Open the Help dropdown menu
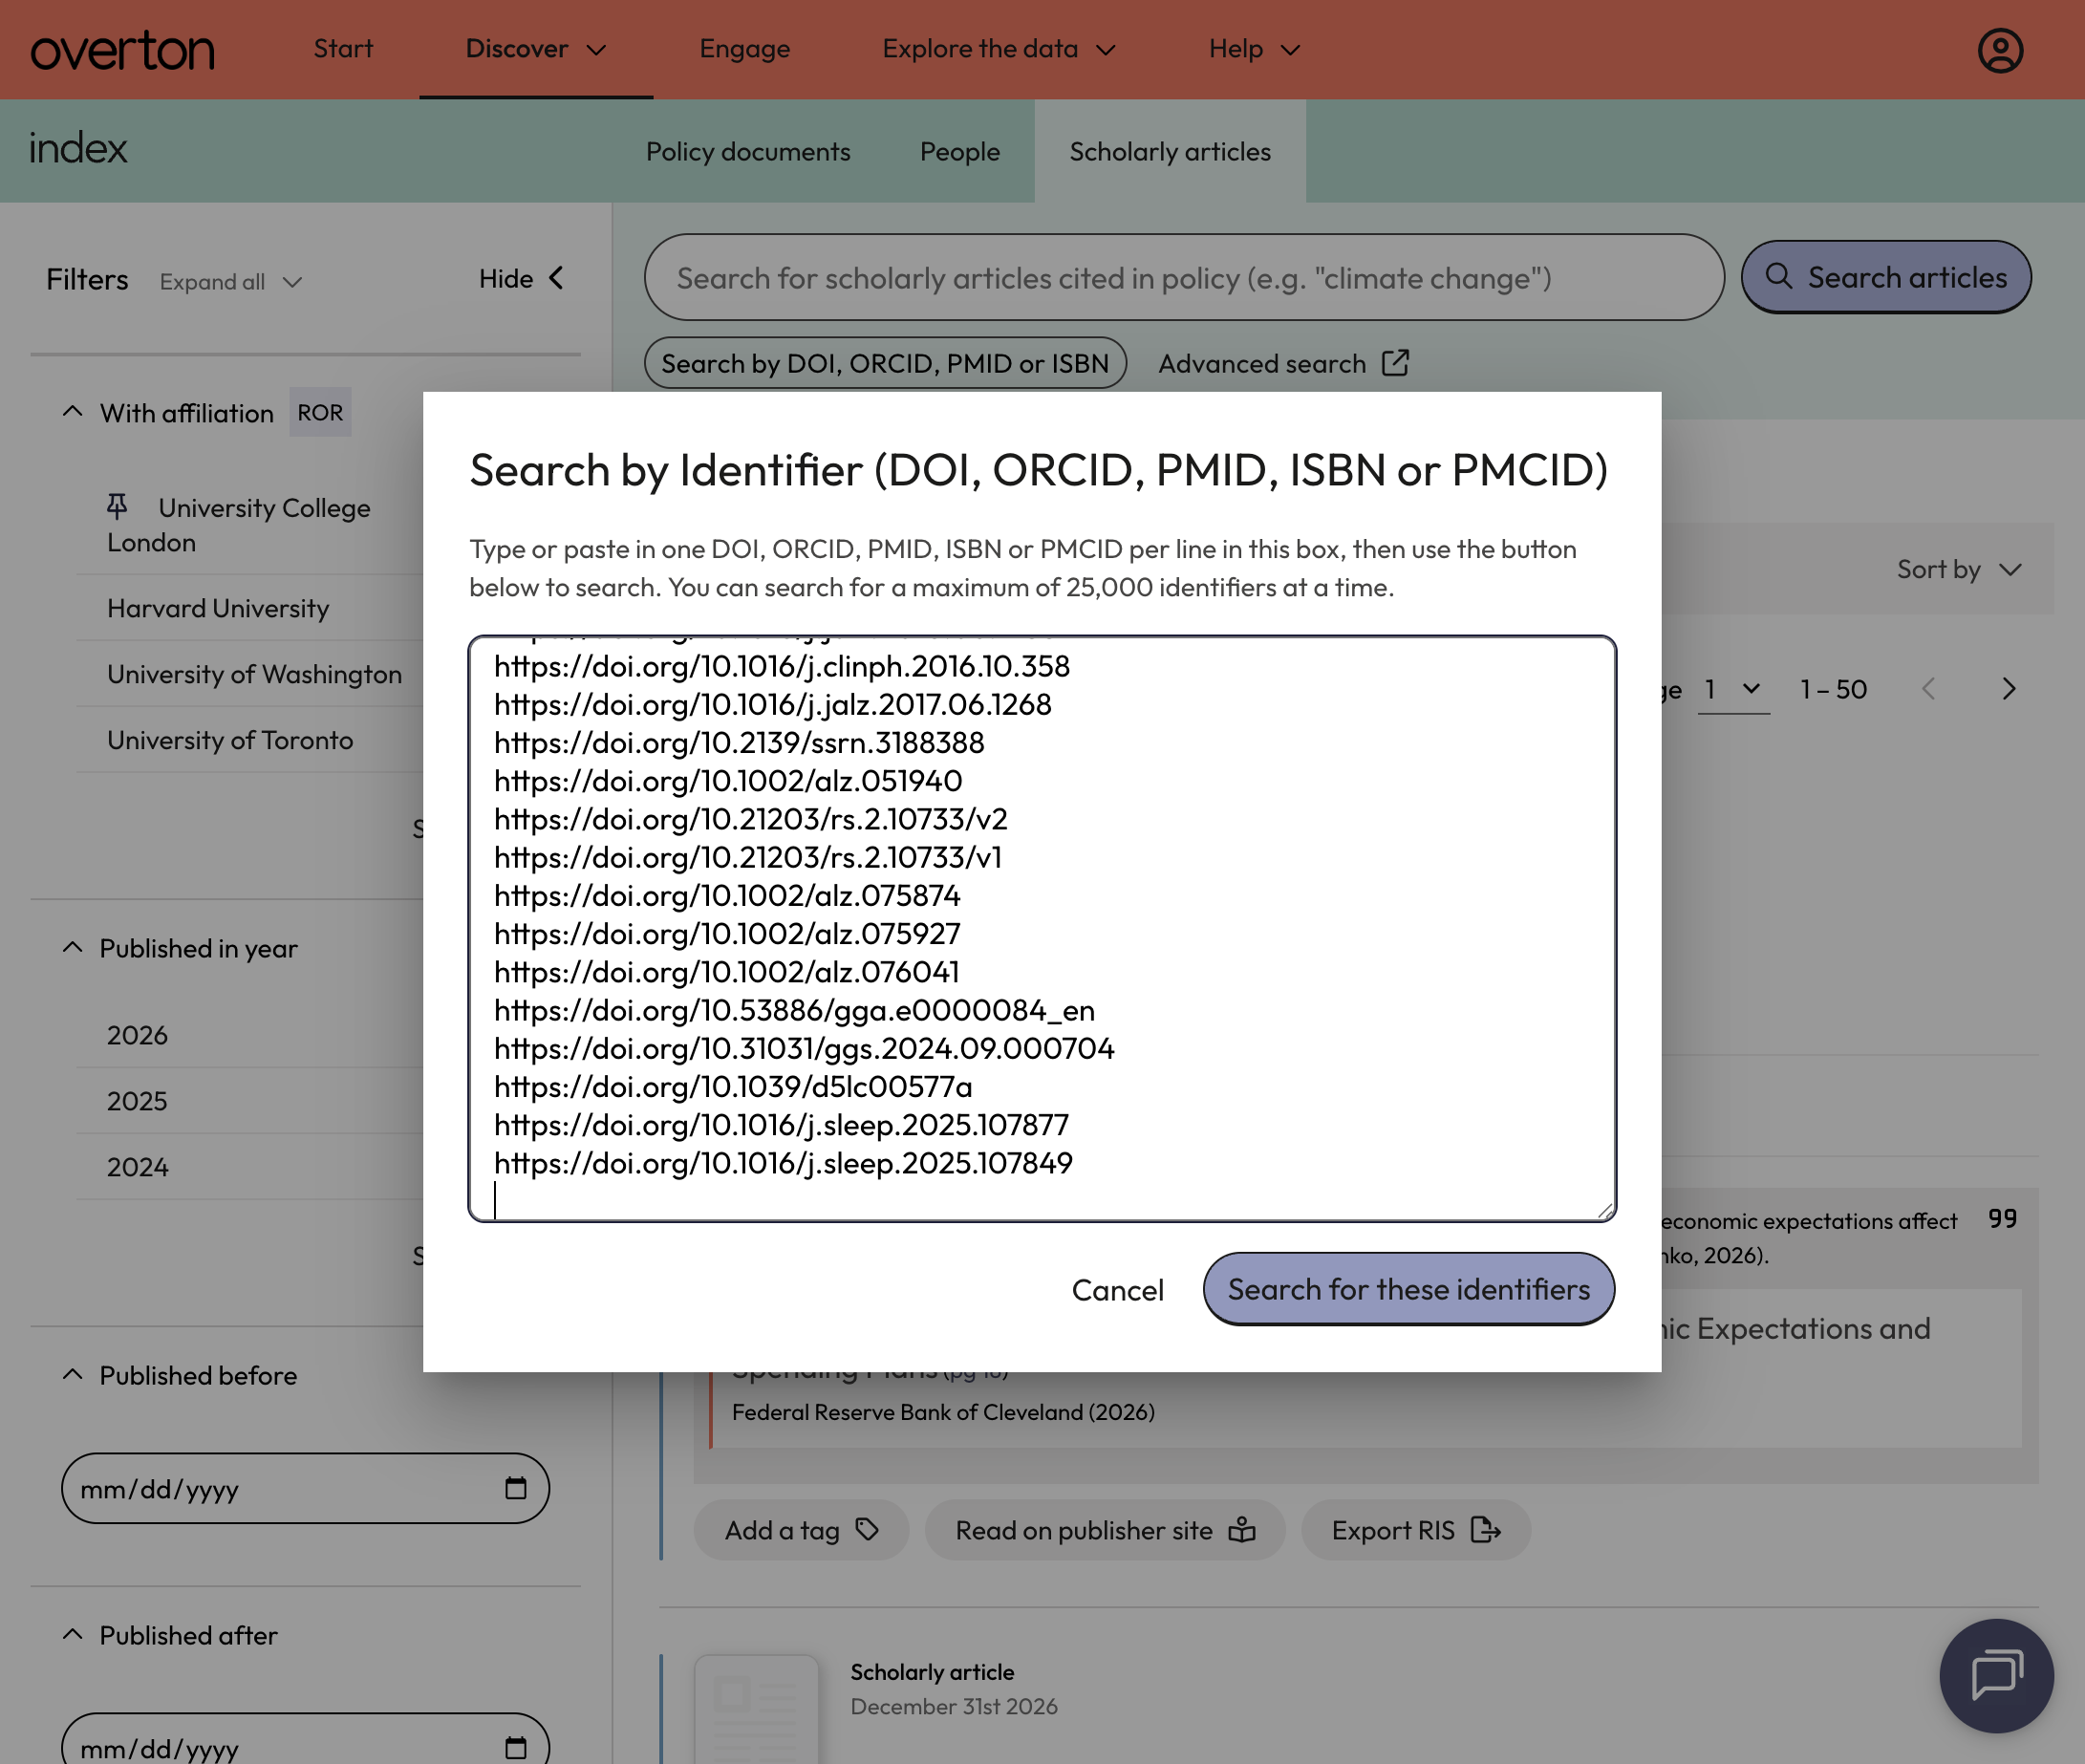 pos(1254,49)
